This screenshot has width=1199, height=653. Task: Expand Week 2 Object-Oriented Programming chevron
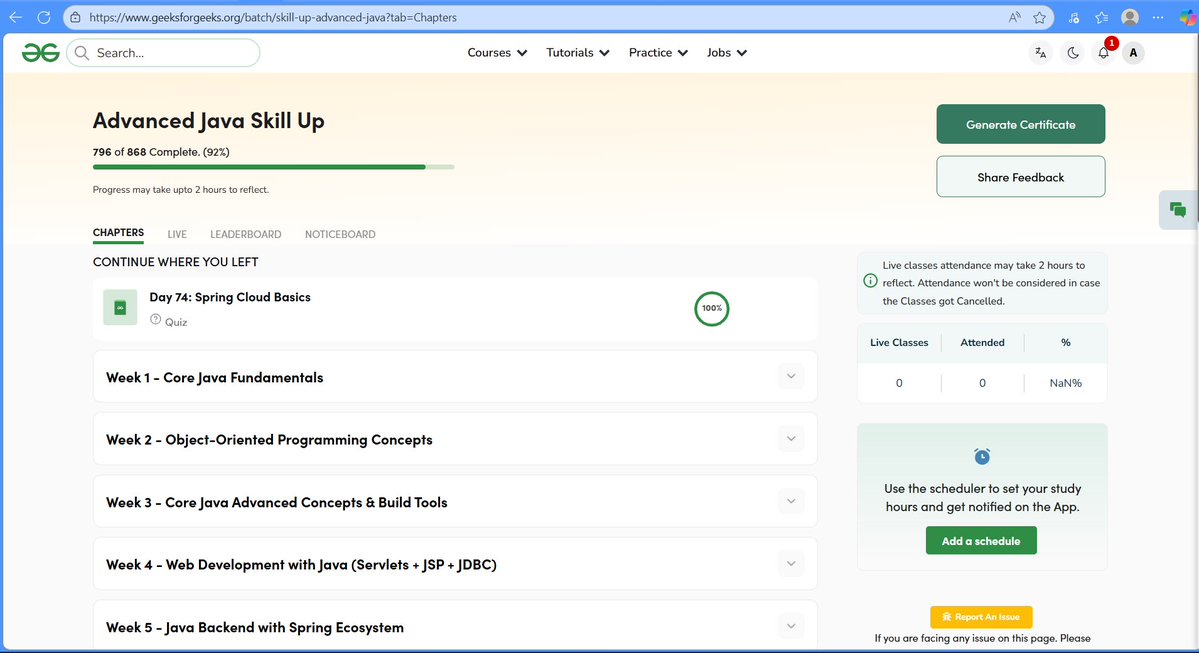(791, 439)
